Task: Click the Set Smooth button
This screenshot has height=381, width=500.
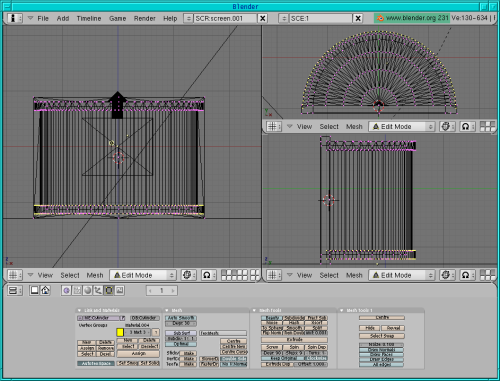Action: tap(128, 363)
